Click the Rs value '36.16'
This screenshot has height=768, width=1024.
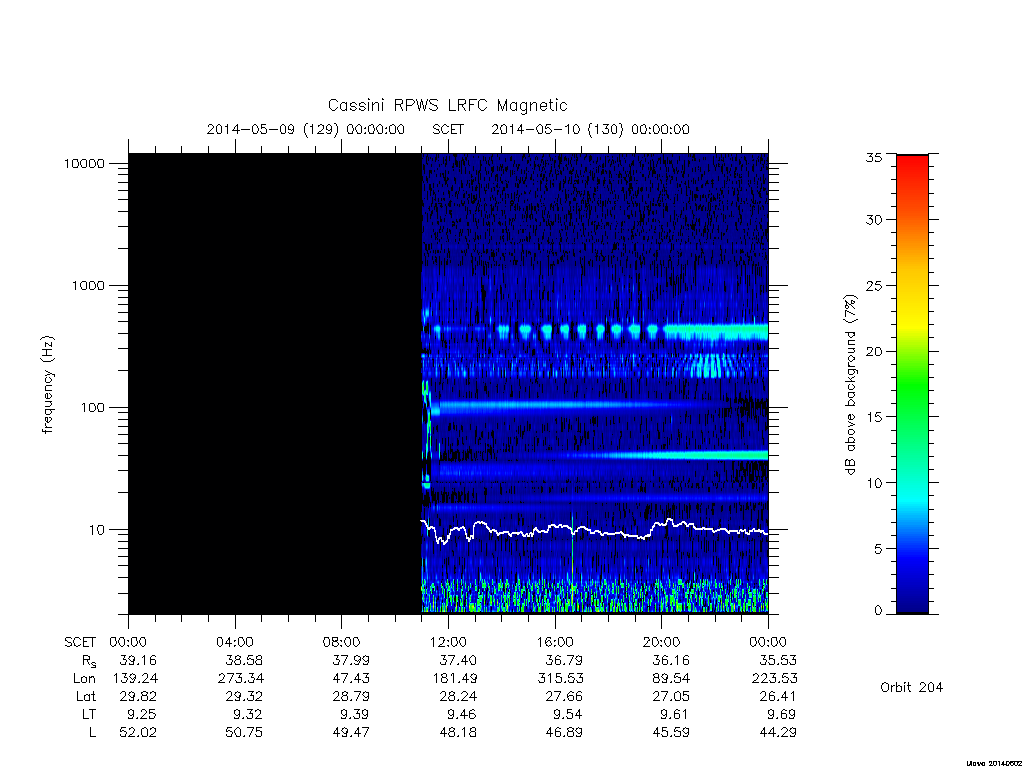click(x=671, y=660)
